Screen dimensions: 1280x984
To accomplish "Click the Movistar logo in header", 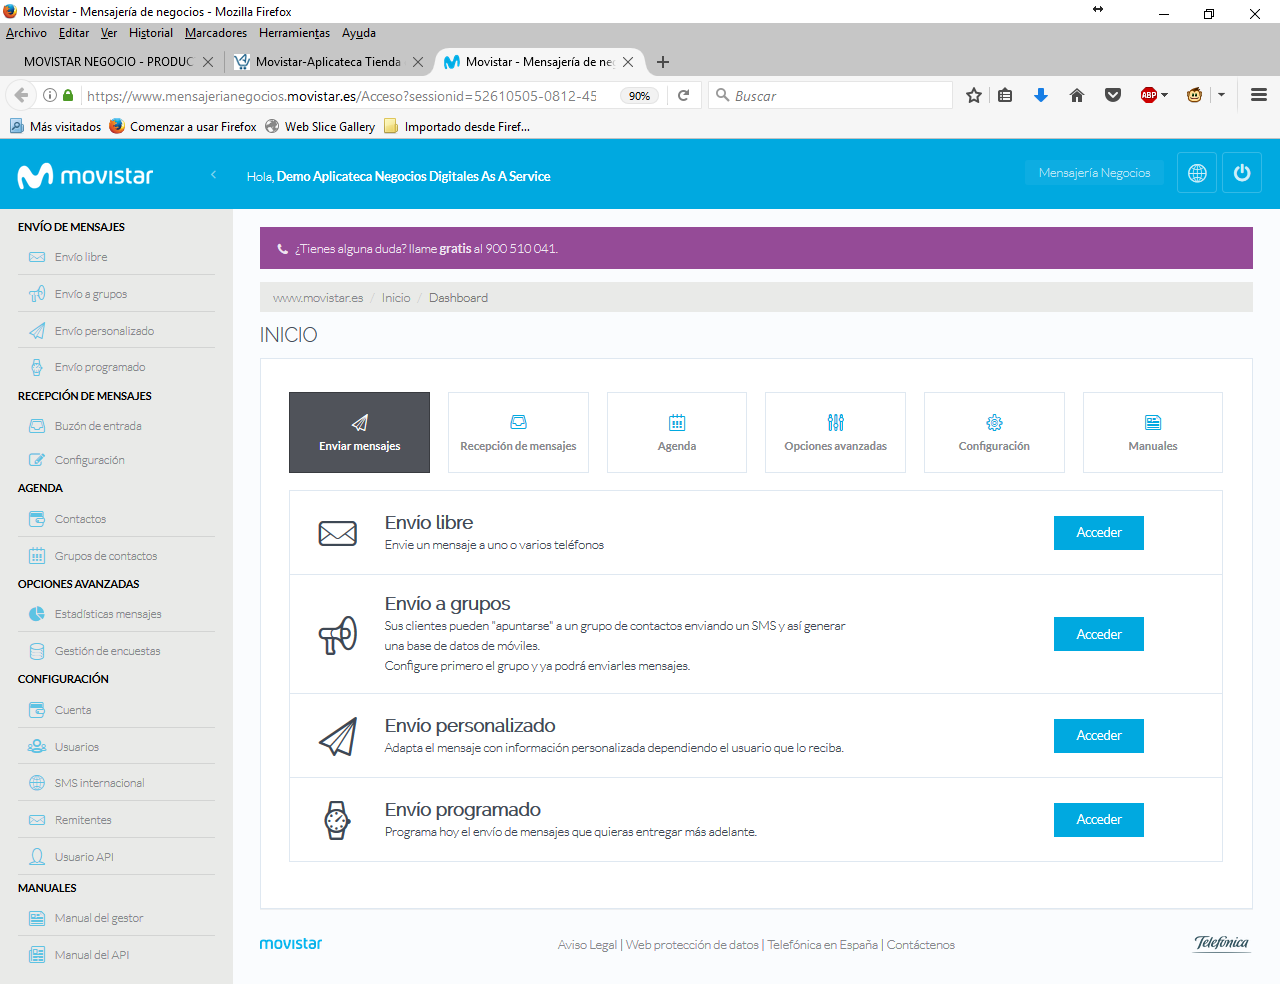I will click(x=86, y=176).
